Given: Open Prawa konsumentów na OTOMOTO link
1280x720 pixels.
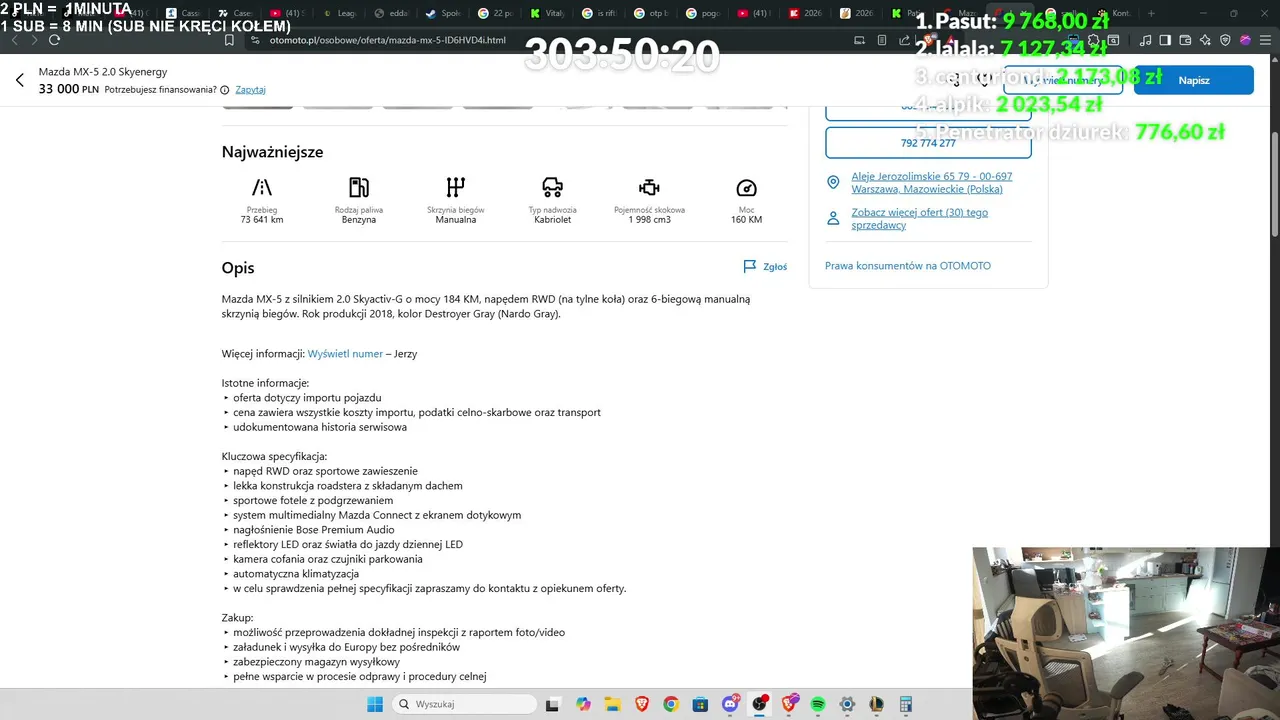Looking at the screenshot, I should (x=908, y=266).
